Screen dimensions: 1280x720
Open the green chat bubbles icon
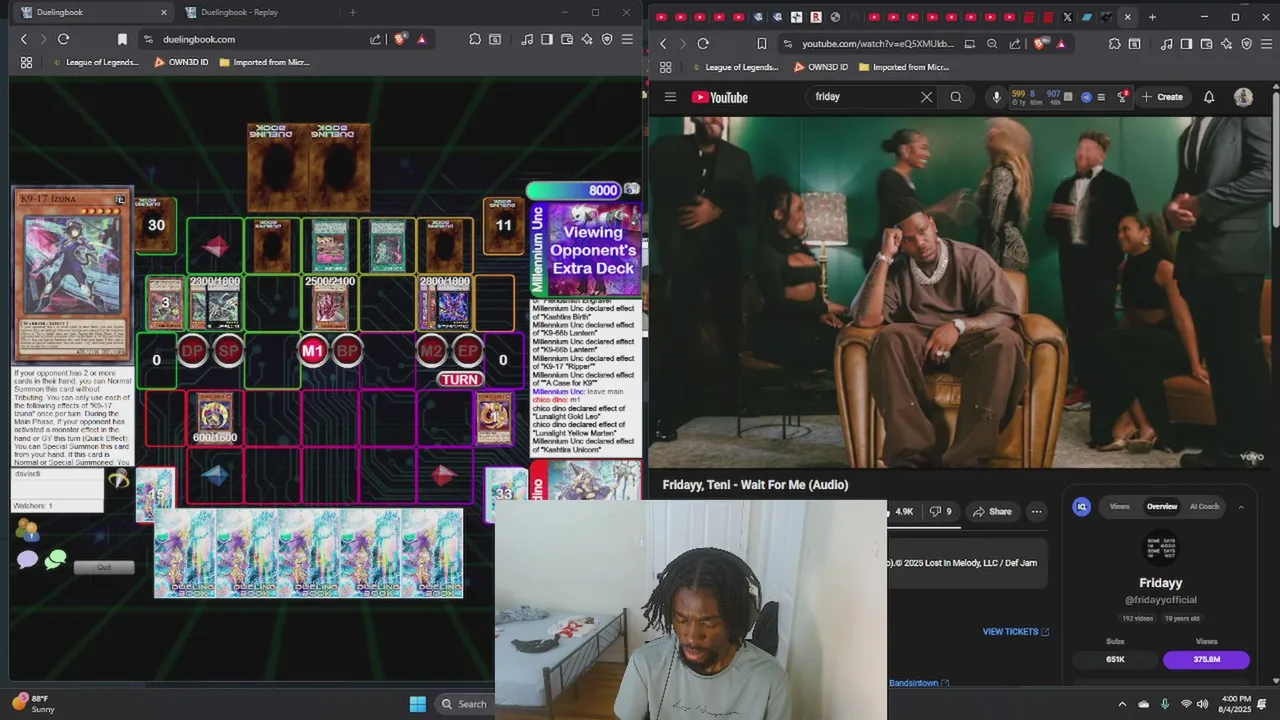[55, 560]
